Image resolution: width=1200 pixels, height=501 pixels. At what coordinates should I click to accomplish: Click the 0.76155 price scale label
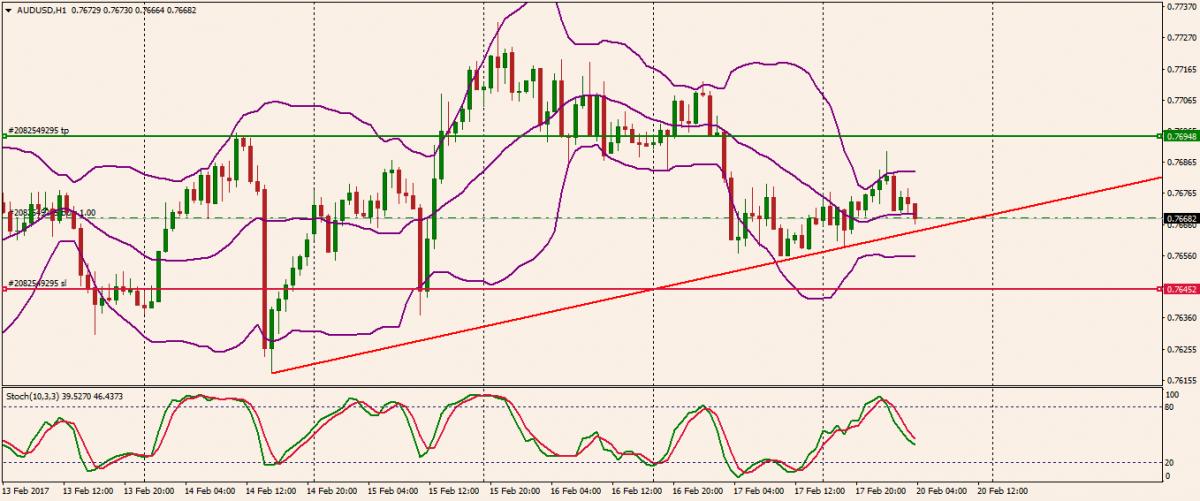(1180, 381)
